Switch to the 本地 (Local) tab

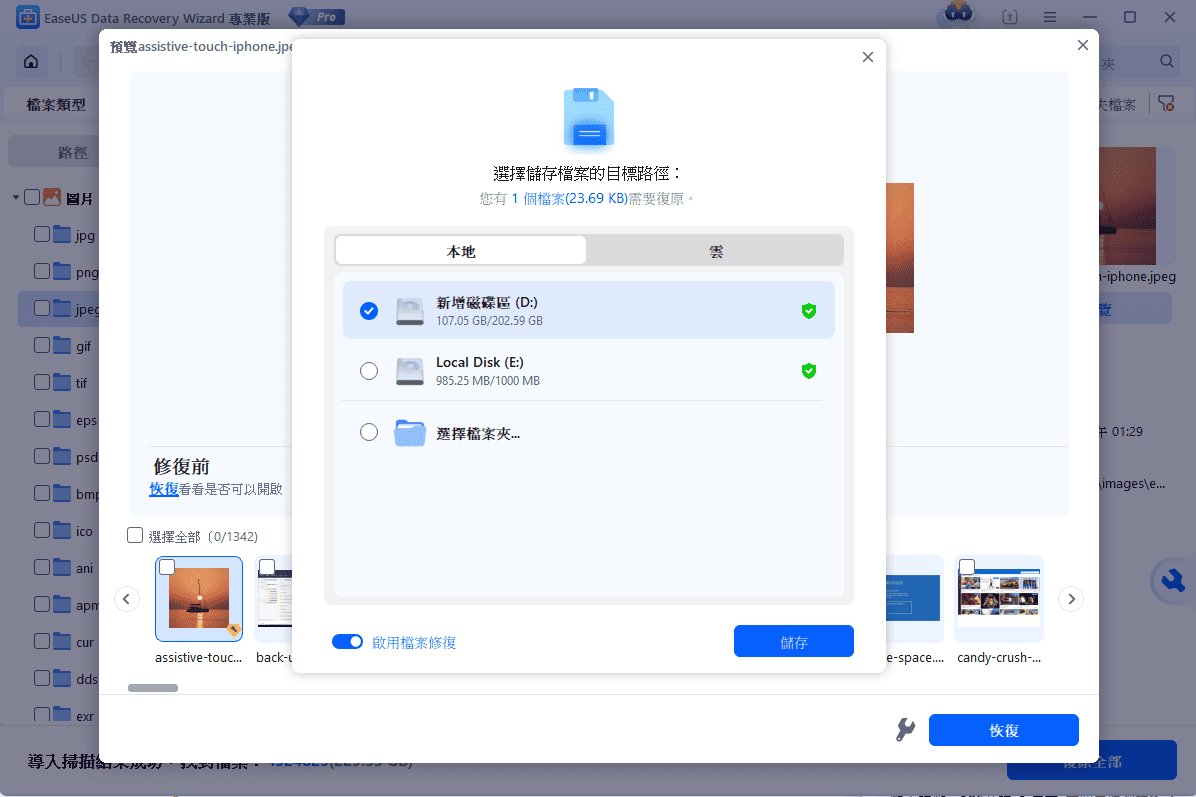461,250
